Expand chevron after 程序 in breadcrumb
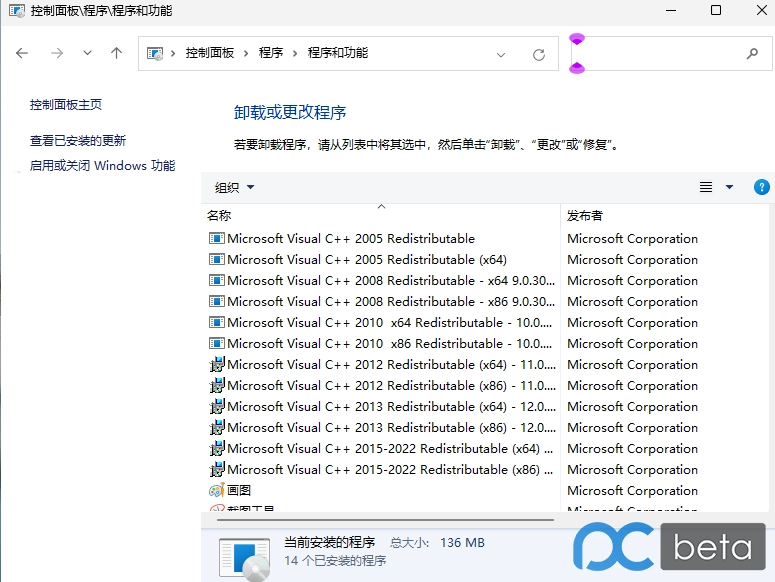The width and height of the screenshot is (775, 582). tap(295, 53)
